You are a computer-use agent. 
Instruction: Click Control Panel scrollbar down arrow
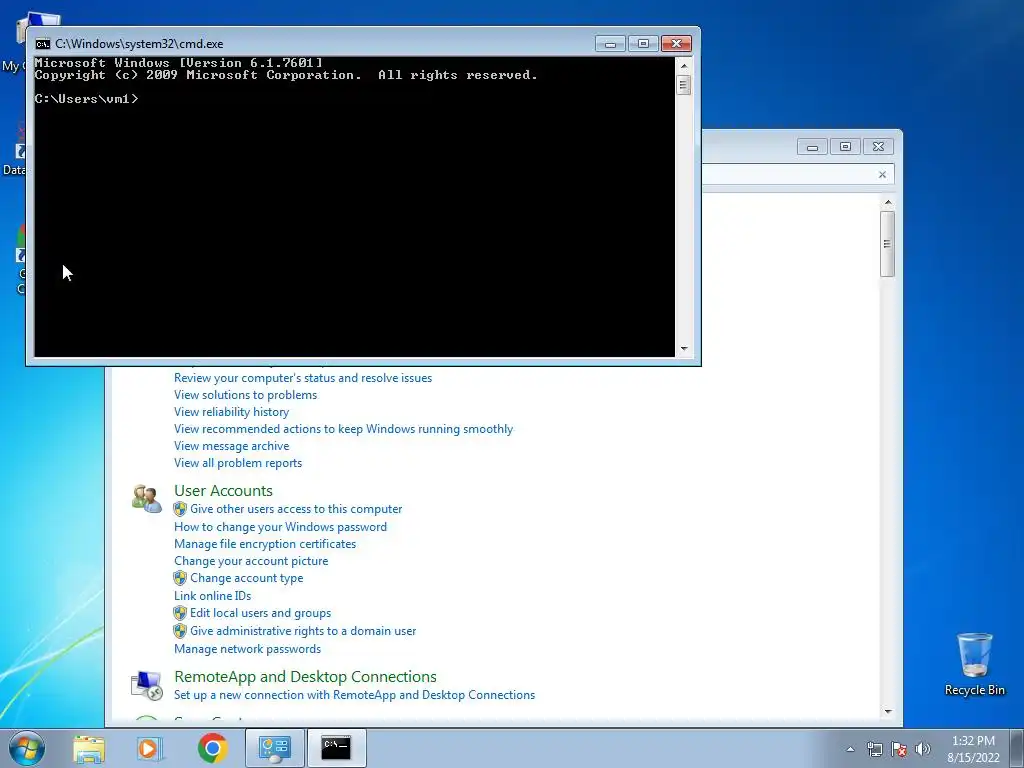tap(888, 711)
